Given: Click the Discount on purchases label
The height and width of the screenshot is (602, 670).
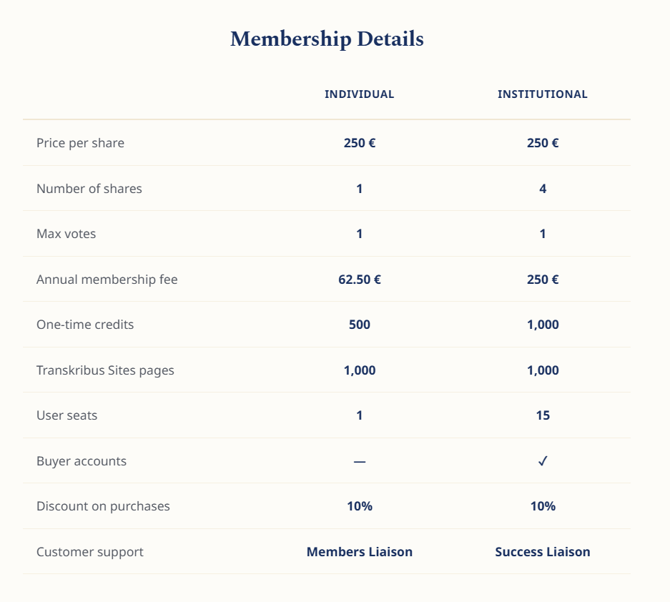Looking at the screenshot, I should click(103, 506).
